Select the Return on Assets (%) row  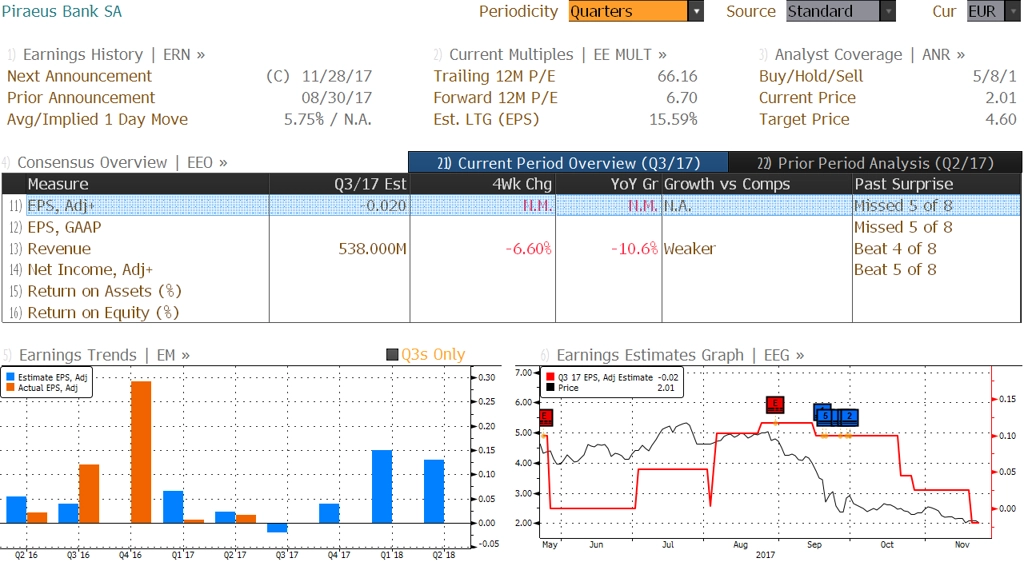coord(511,291)
